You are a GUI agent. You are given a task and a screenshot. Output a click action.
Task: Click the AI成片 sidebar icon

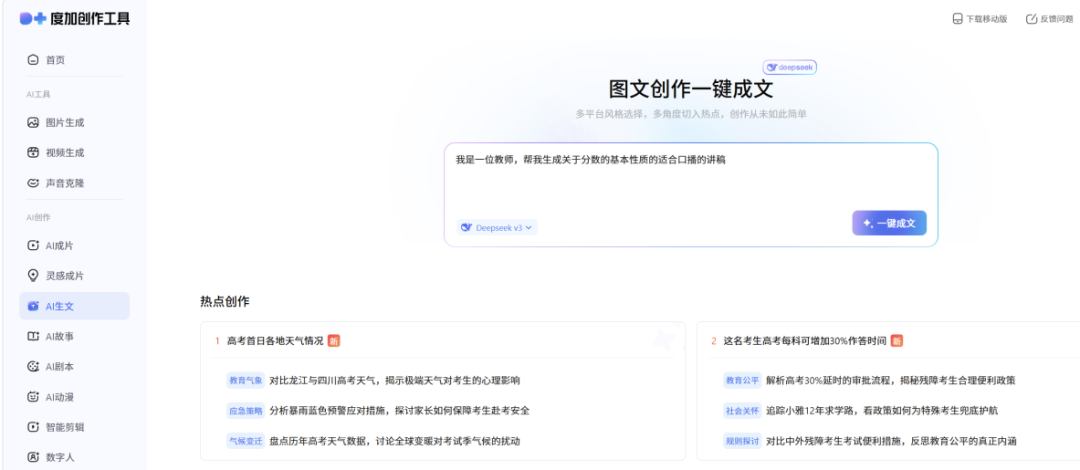point(32,245)
